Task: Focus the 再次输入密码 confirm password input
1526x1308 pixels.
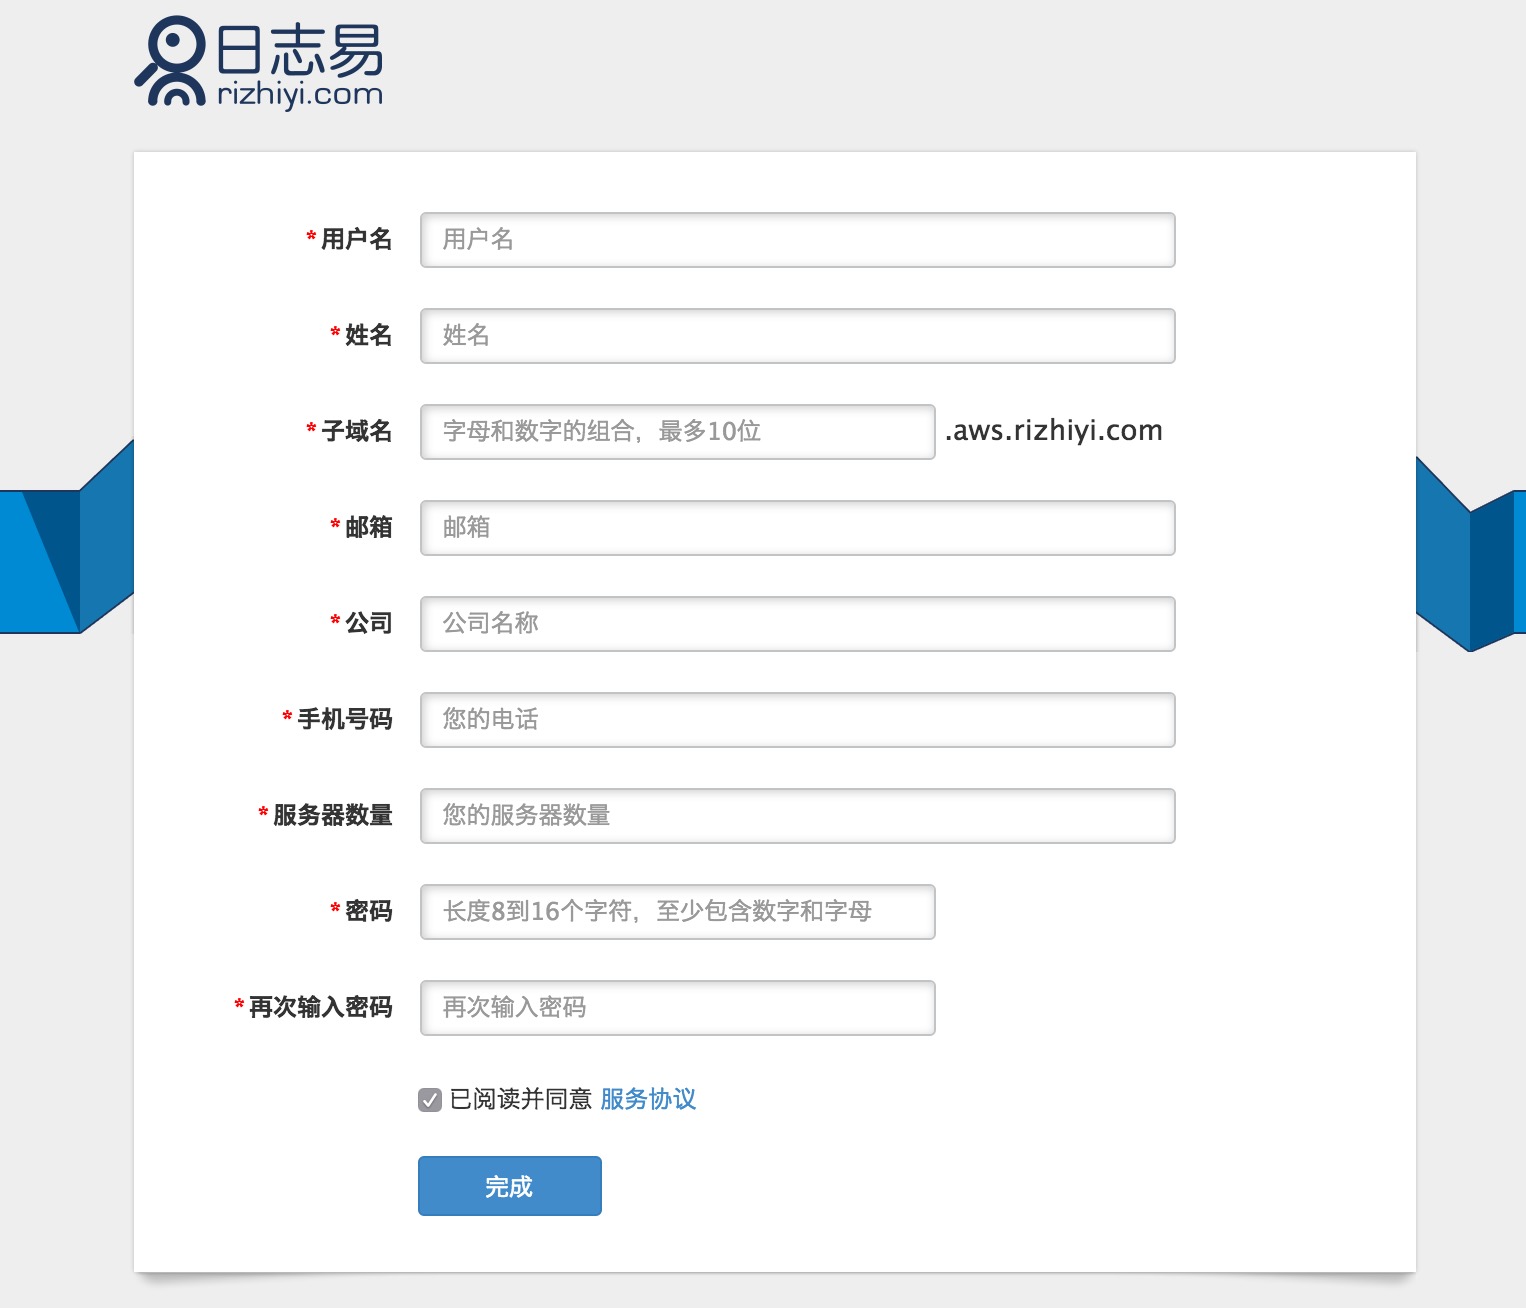Action: 677,1008
